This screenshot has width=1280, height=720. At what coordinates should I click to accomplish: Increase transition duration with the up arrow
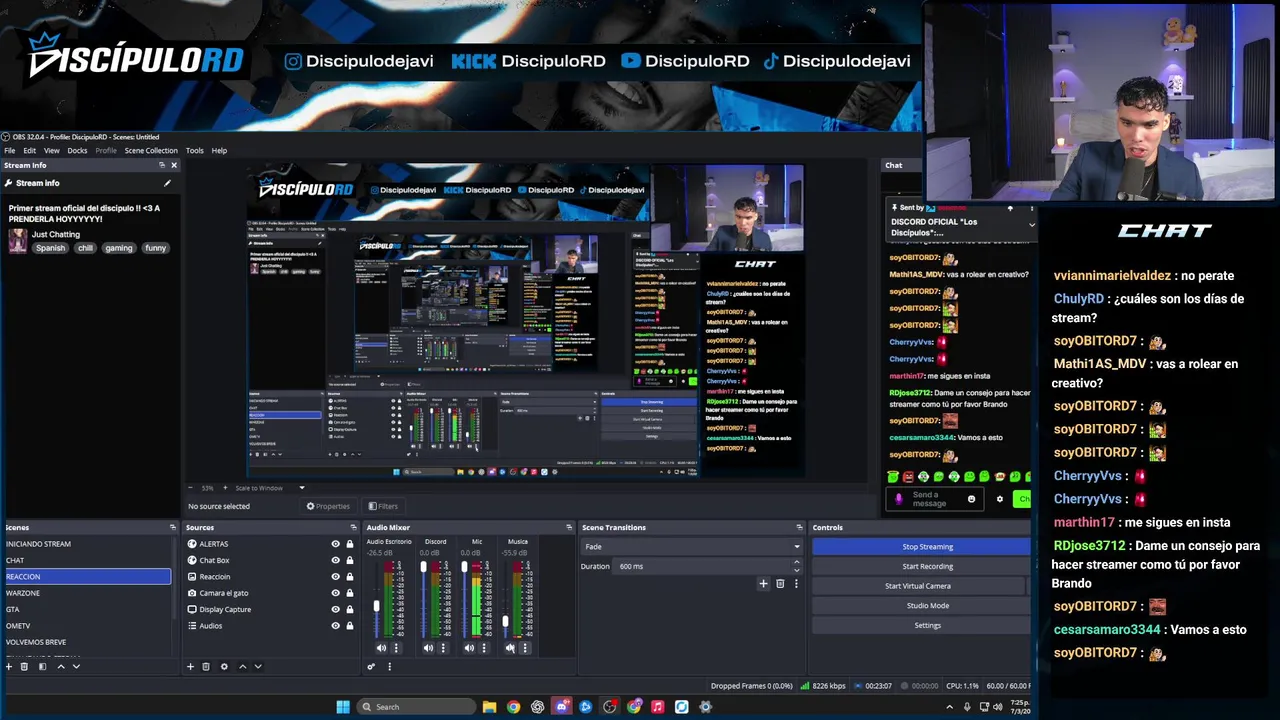coord(796,562)
